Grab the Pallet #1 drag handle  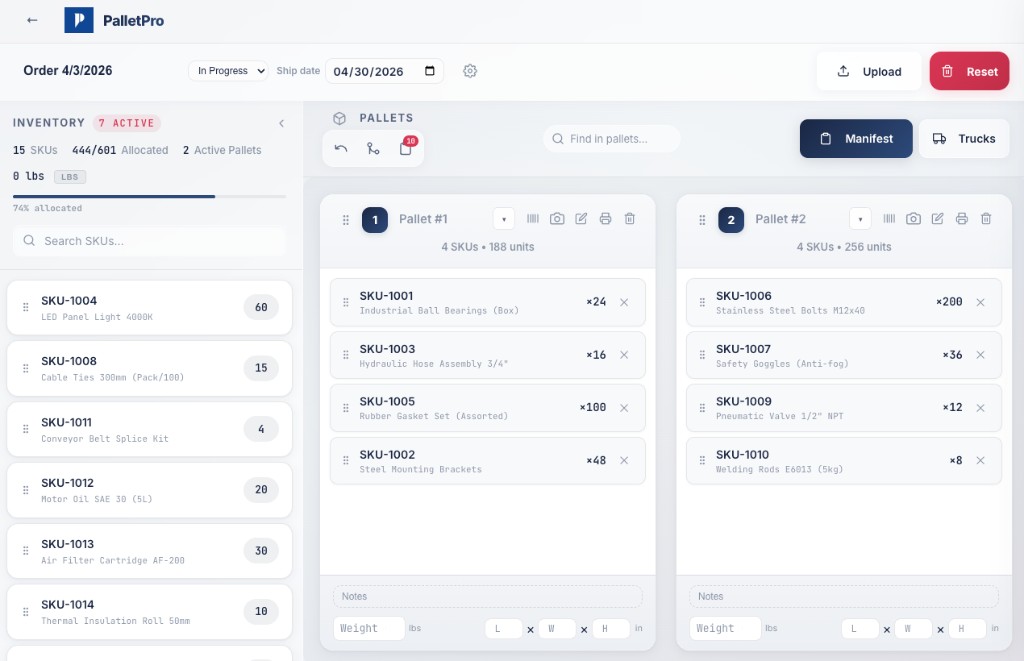(345, 220)
